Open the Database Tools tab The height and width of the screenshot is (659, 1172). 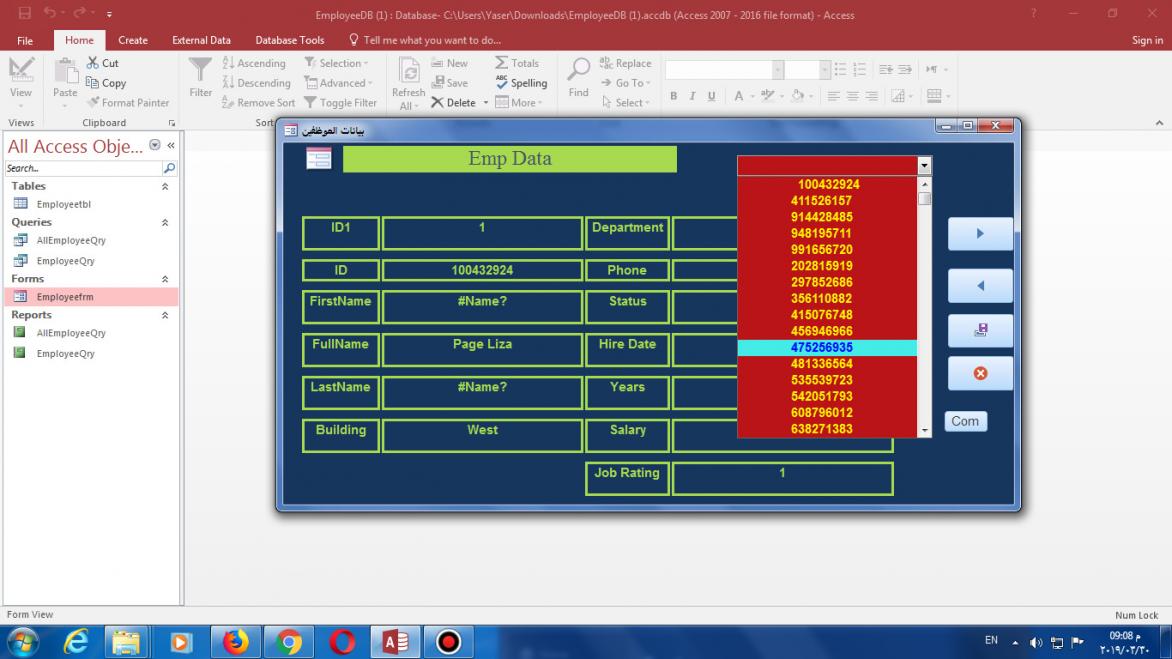coord(289,40)
